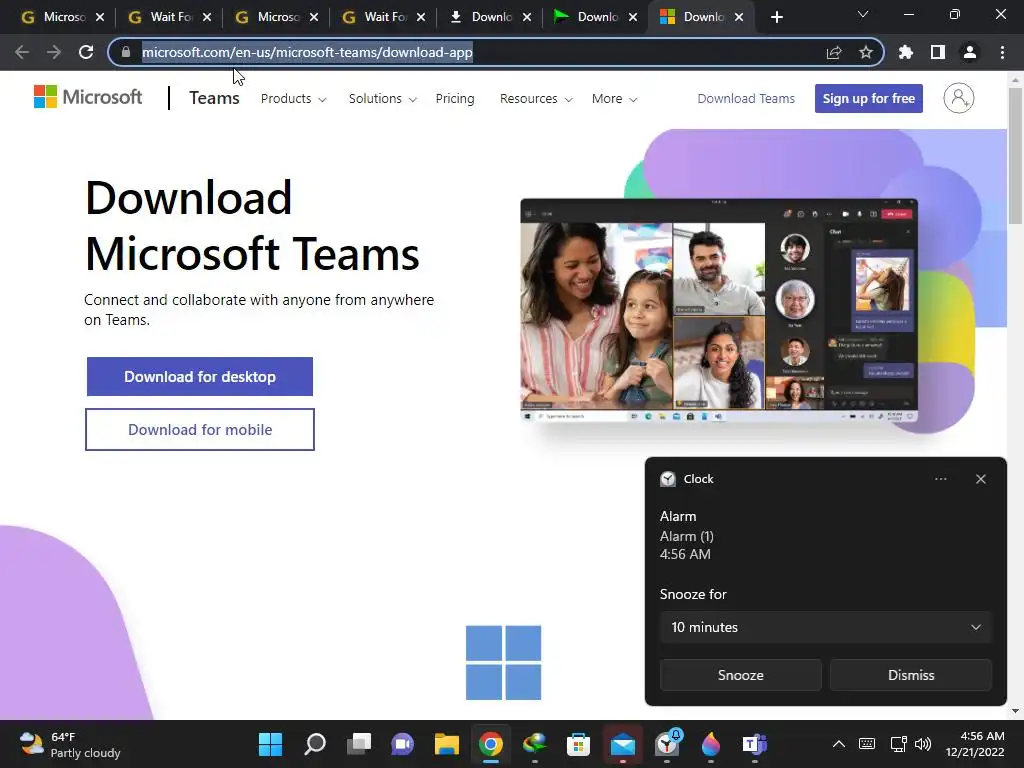
Task: Click the browser forward arrow
Action: point(54,52)
